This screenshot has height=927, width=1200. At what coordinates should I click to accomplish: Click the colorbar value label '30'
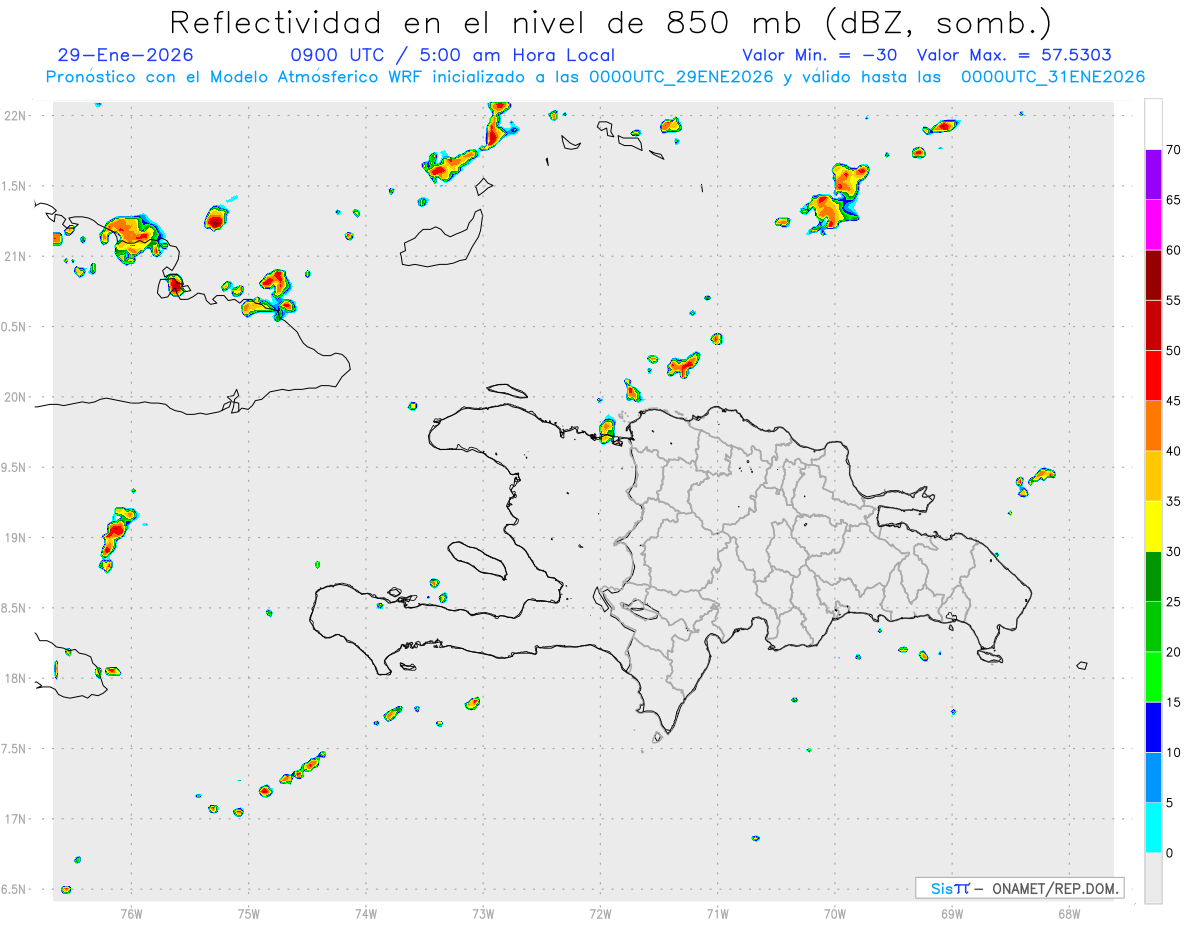pos(1173,552)
